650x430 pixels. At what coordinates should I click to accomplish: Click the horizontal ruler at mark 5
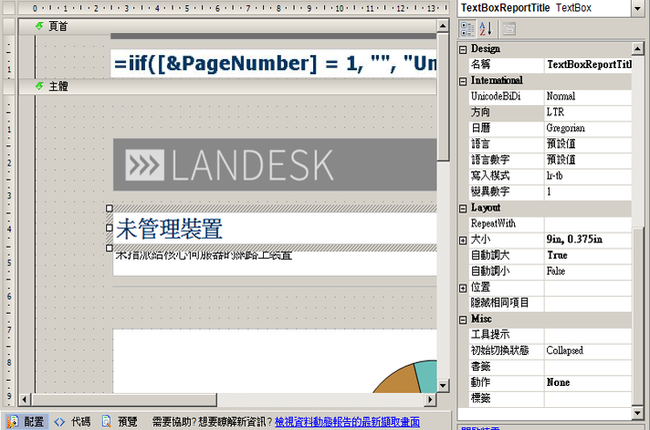(187, 8)
